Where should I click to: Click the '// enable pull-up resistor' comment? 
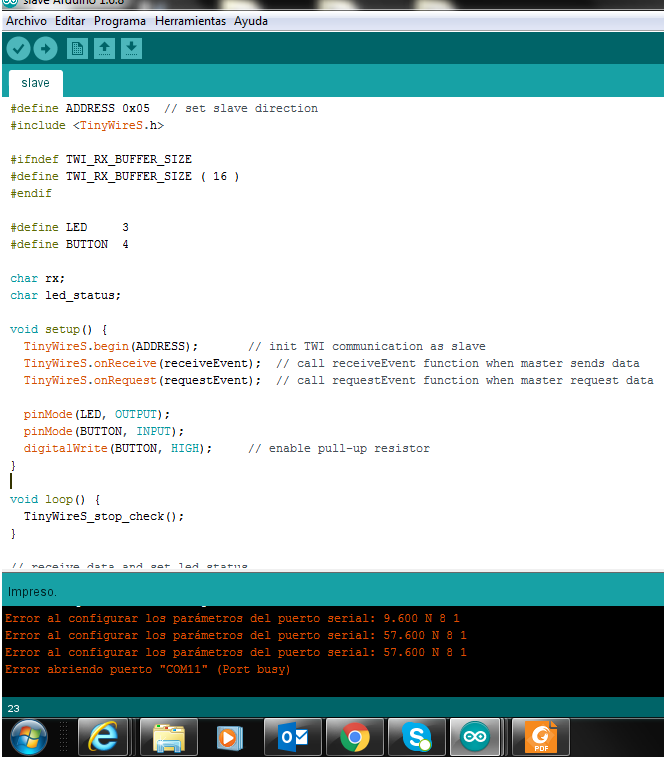pos(339,449)
